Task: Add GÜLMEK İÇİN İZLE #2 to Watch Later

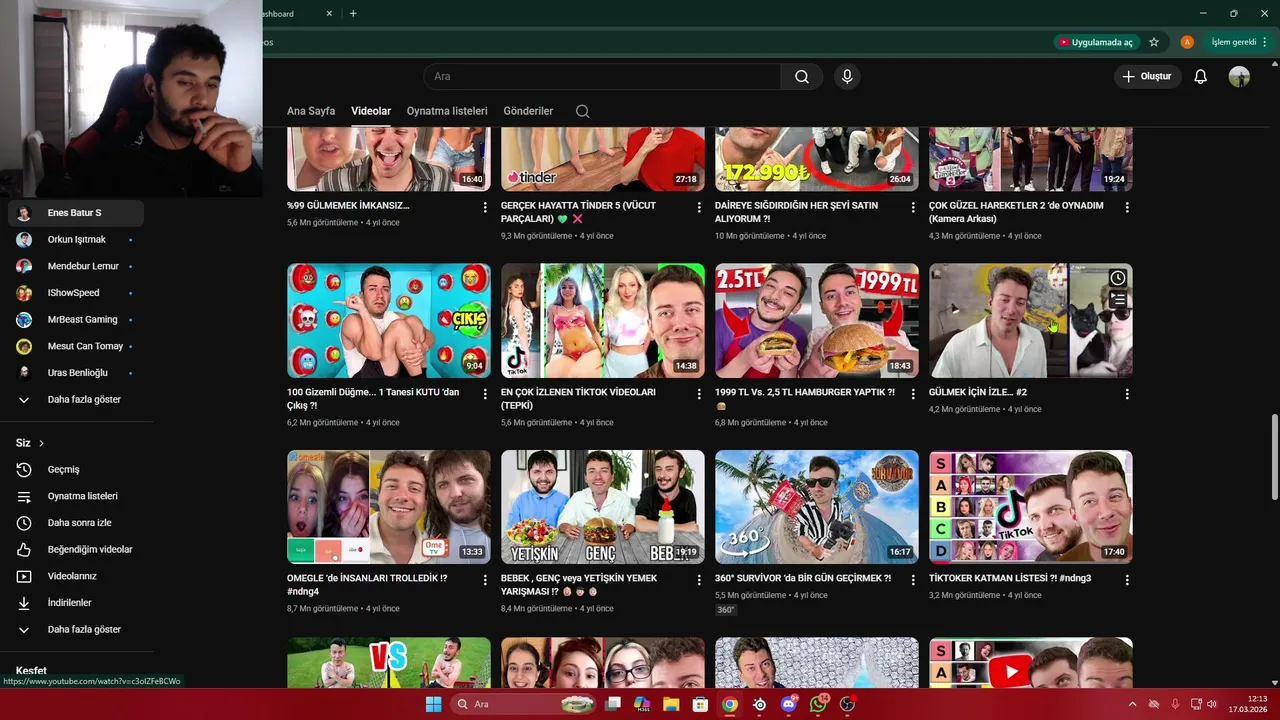Action: pos(1118,278)
